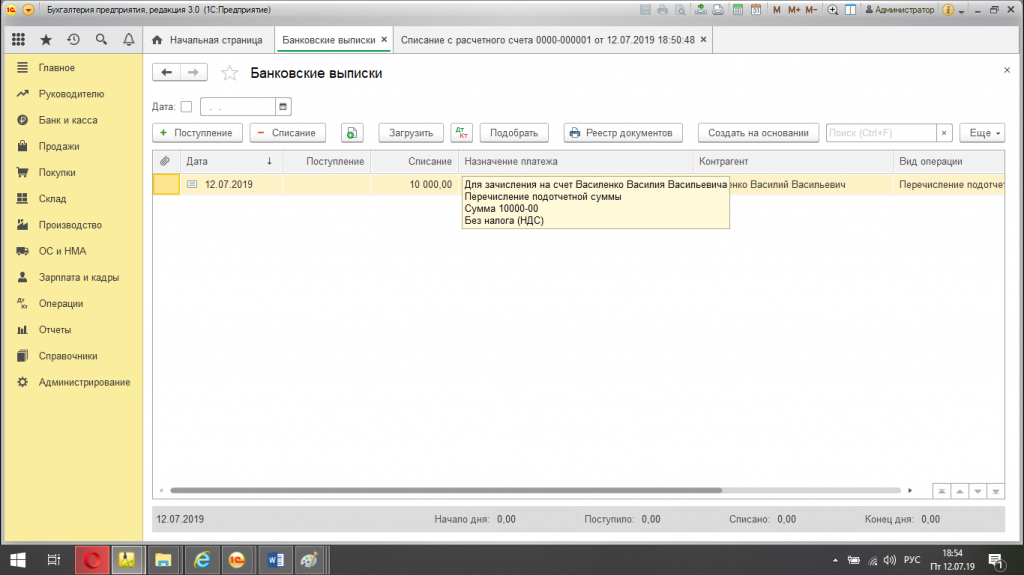Show Дт/Кт postings icon
The image size is (1024, 575).
[461, 133]
